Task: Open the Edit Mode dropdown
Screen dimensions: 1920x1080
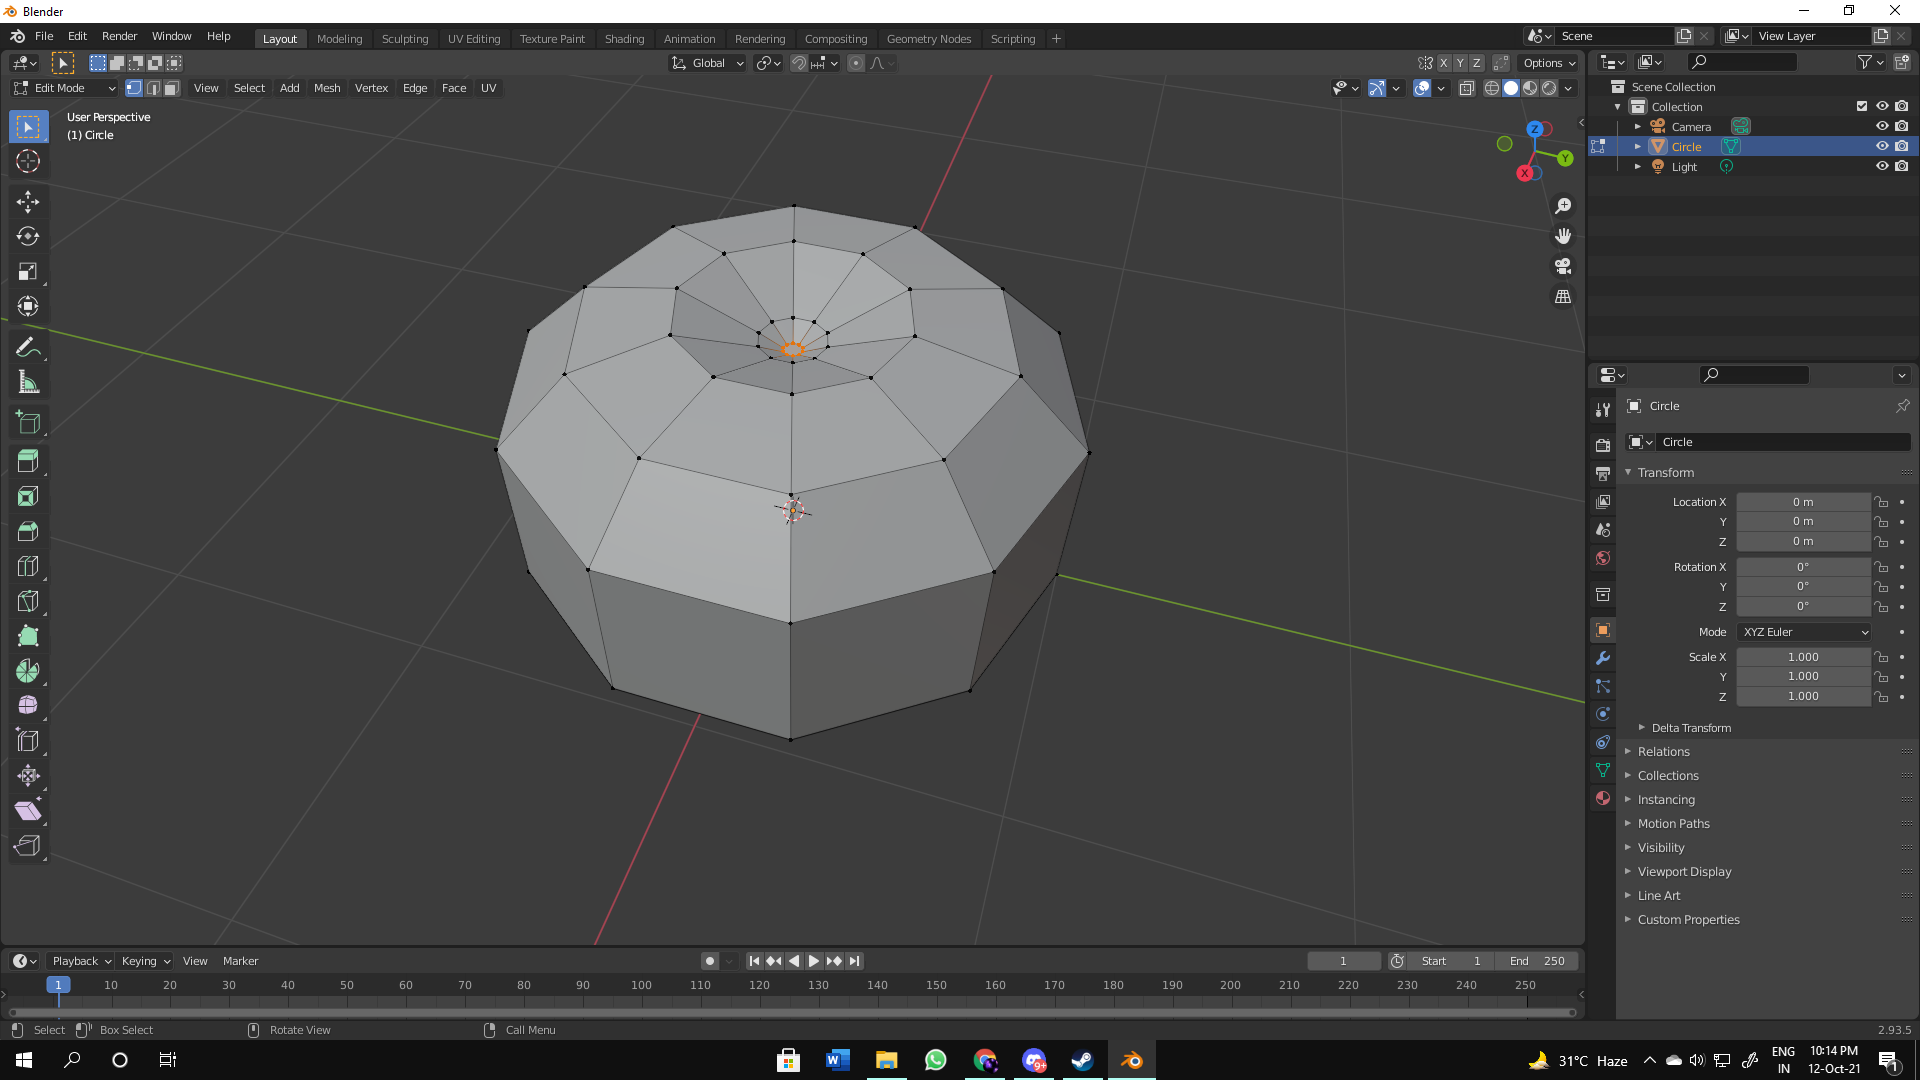Action: coord(65,88)
